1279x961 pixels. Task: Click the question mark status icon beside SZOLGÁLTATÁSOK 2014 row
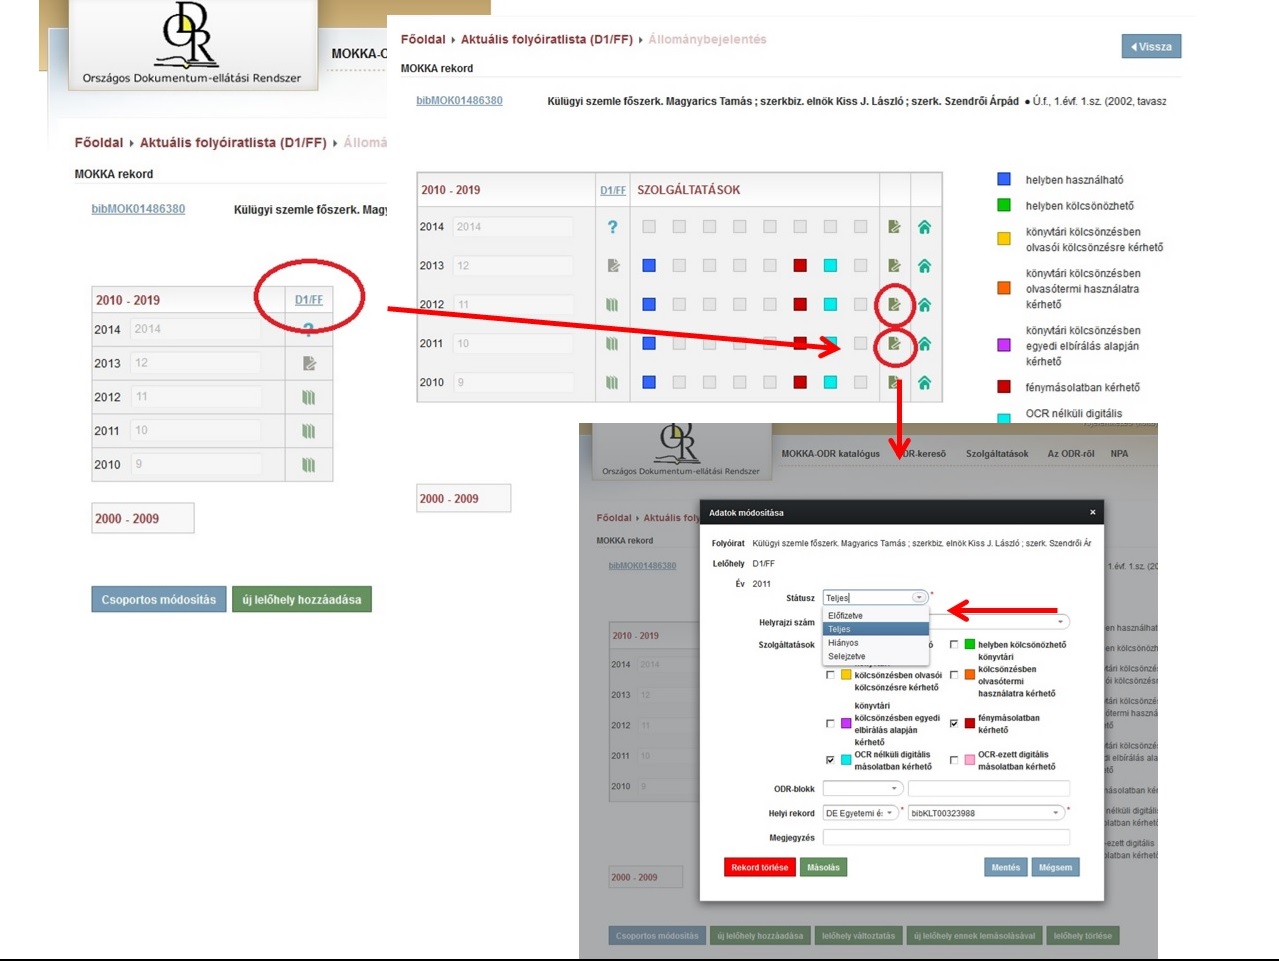tap(612, 227)
